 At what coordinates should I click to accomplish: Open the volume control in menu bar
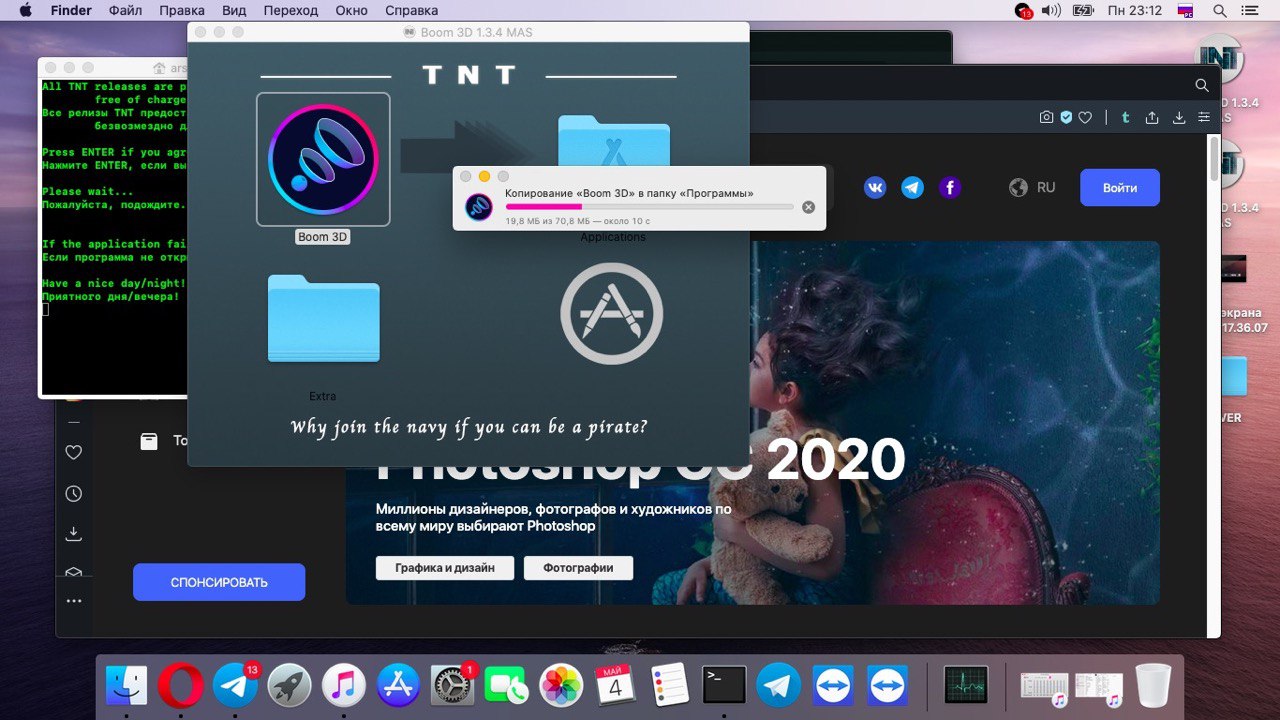pyautogui.click(x=1051, y=11)
